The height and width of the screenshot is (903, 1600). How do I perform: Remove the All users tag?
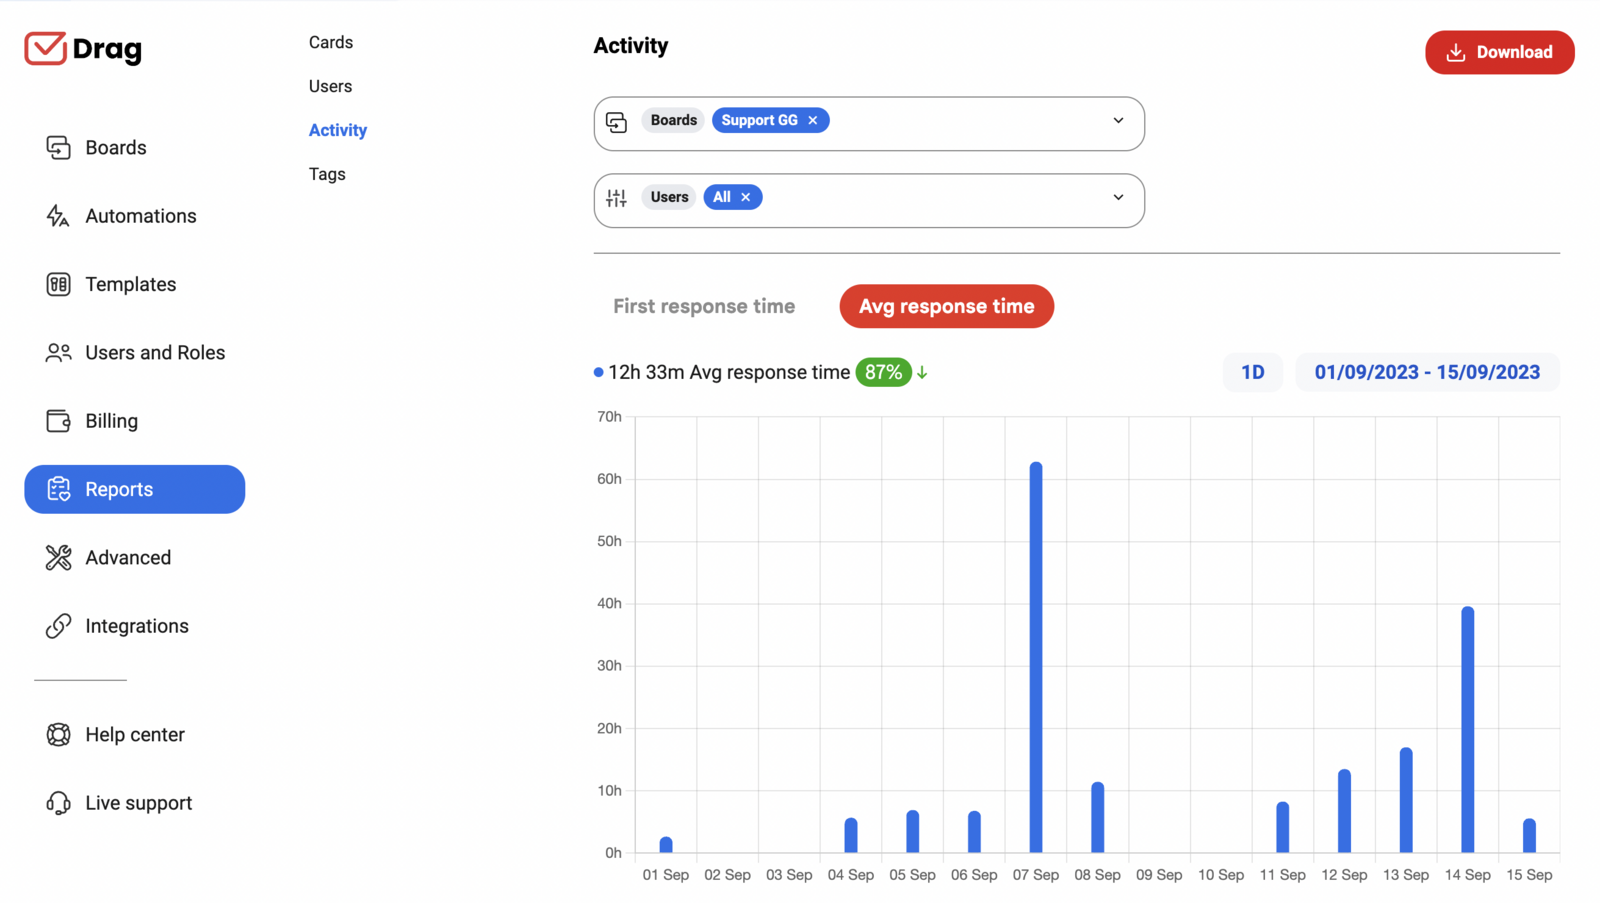[746, 197]
